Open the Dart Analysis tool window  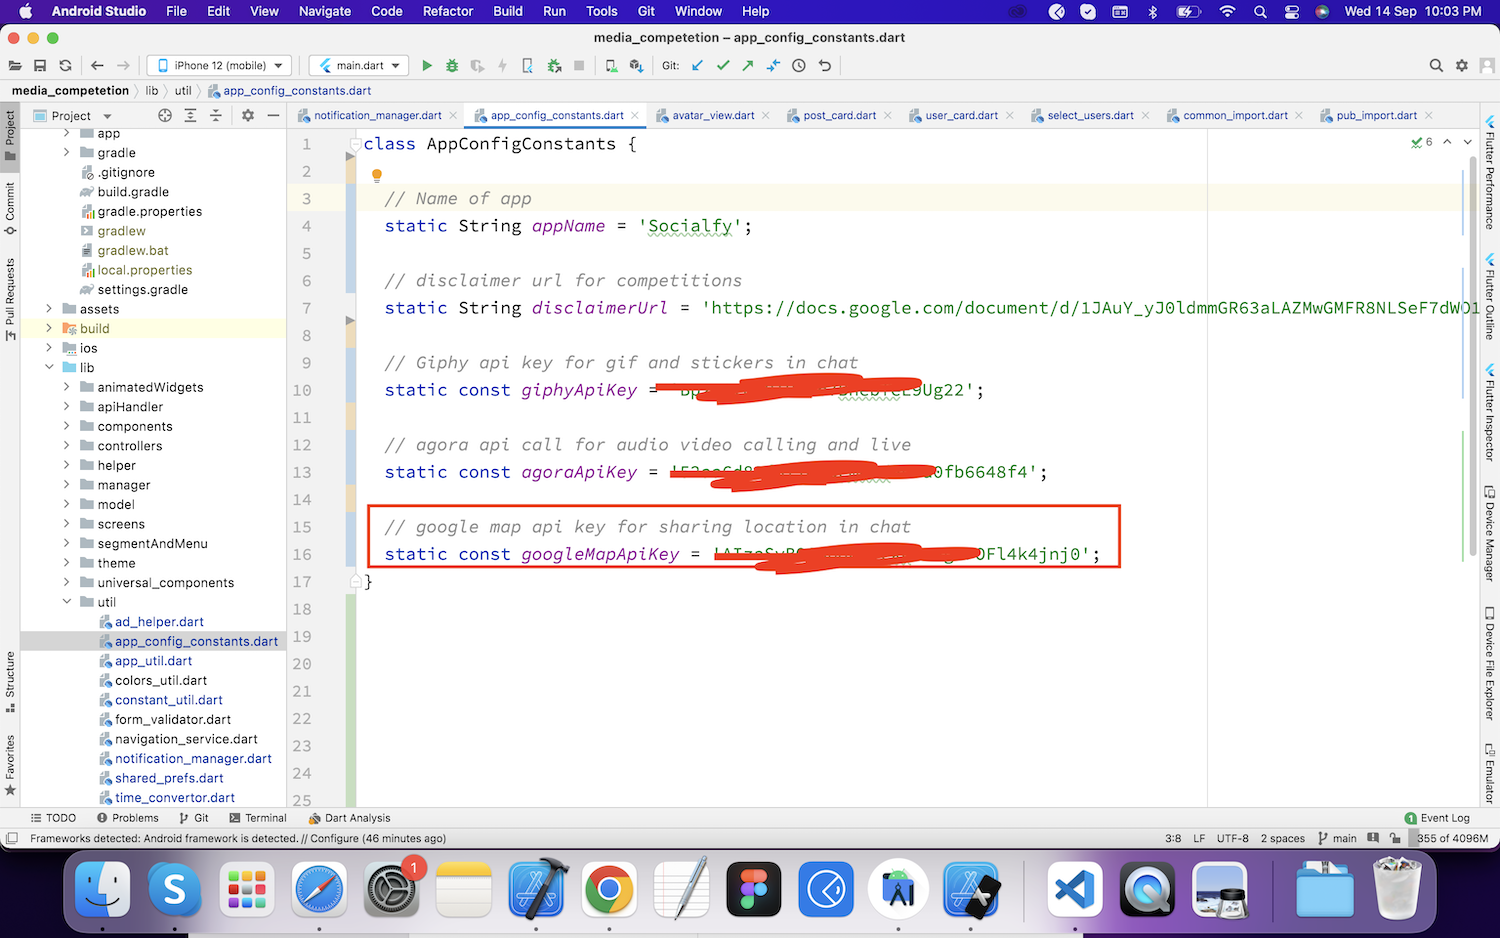[349, 818]
